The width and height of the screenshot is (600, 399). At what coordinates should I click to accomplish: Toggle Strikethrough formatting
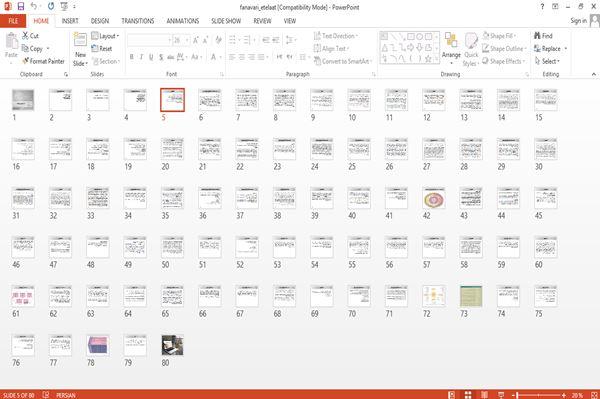[x=171, y=57]
